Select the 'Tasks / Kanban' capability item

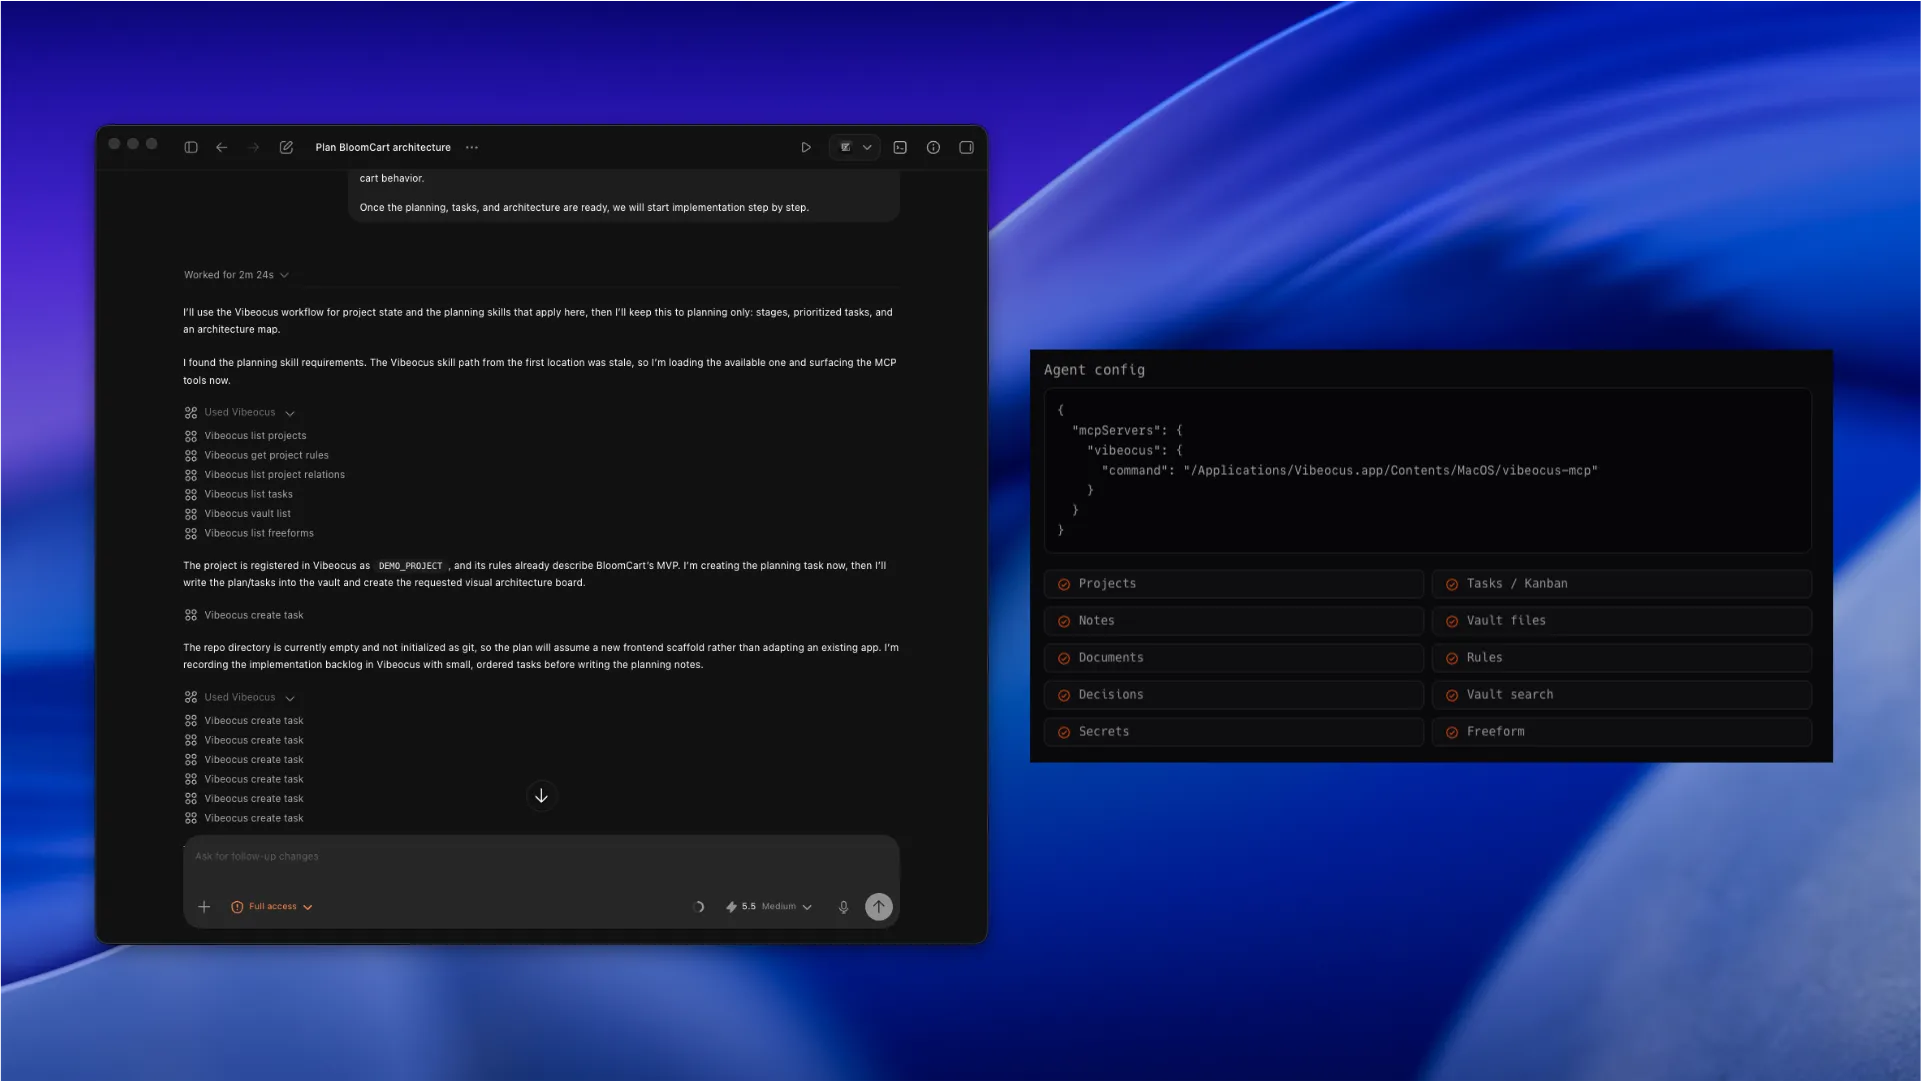(x=1622, y=584)
